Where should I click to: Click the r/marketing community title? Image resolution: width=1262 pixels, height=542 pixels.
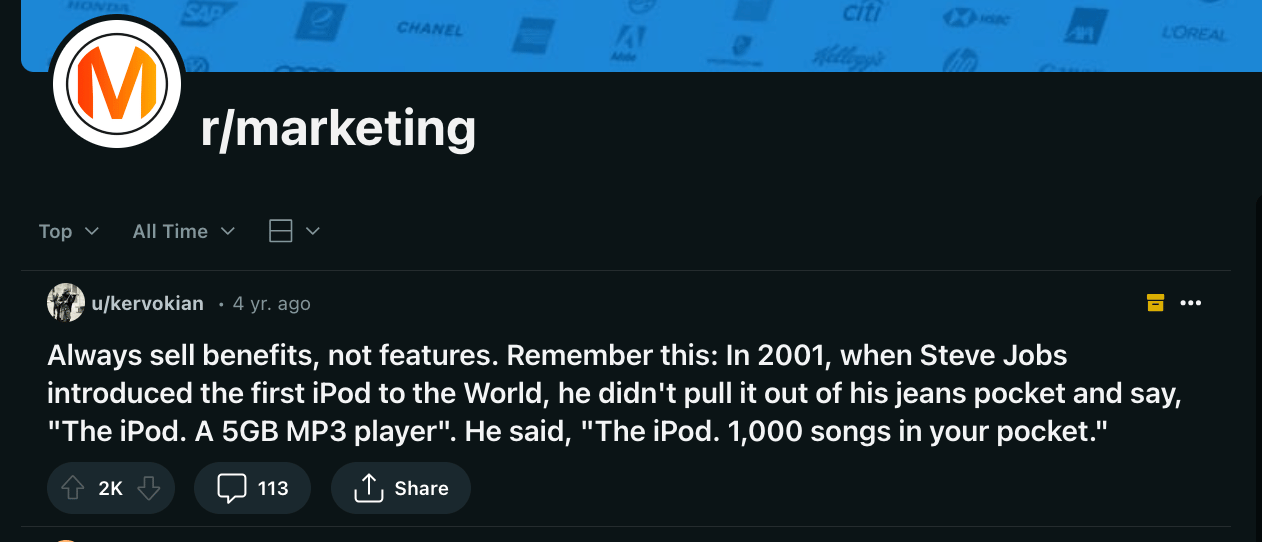pos(338,129)
